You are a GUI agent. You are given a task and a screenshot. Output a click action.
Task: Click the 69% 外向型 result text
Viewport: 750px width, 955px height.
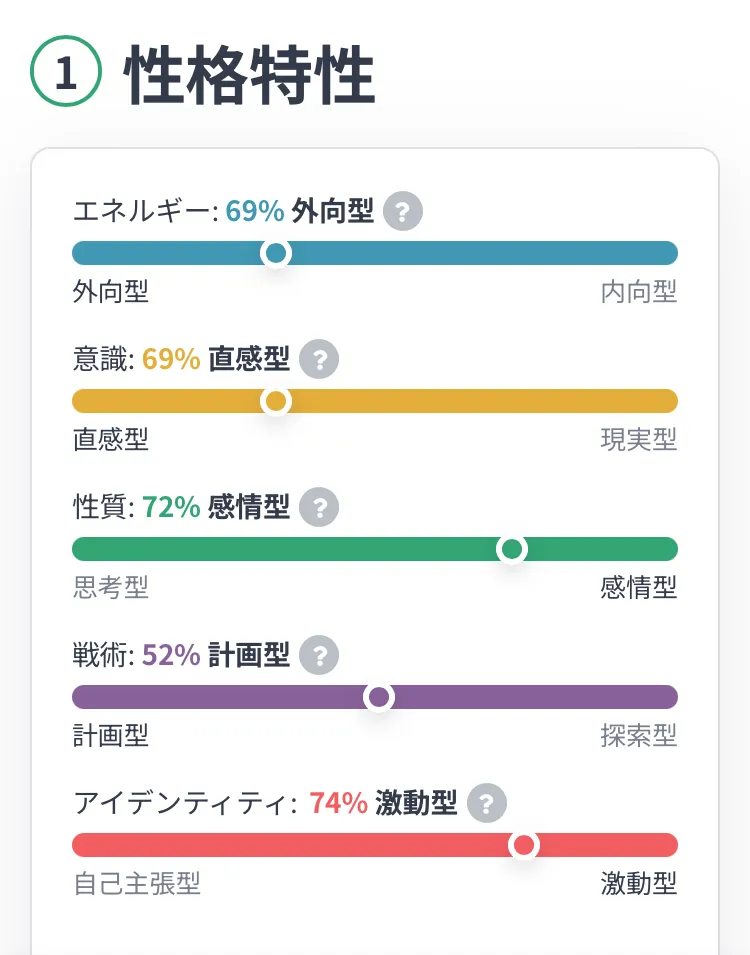(x=299, y=212)
